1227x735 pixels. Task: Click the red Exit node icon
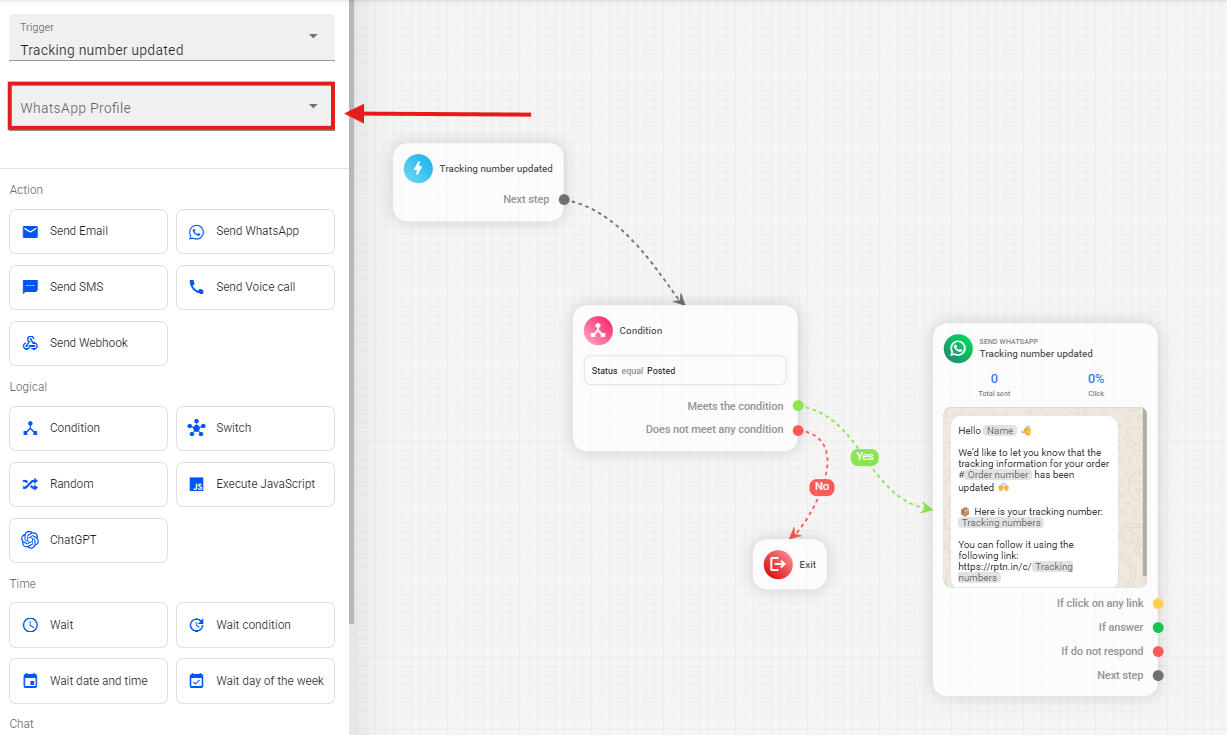click(777, 564)
